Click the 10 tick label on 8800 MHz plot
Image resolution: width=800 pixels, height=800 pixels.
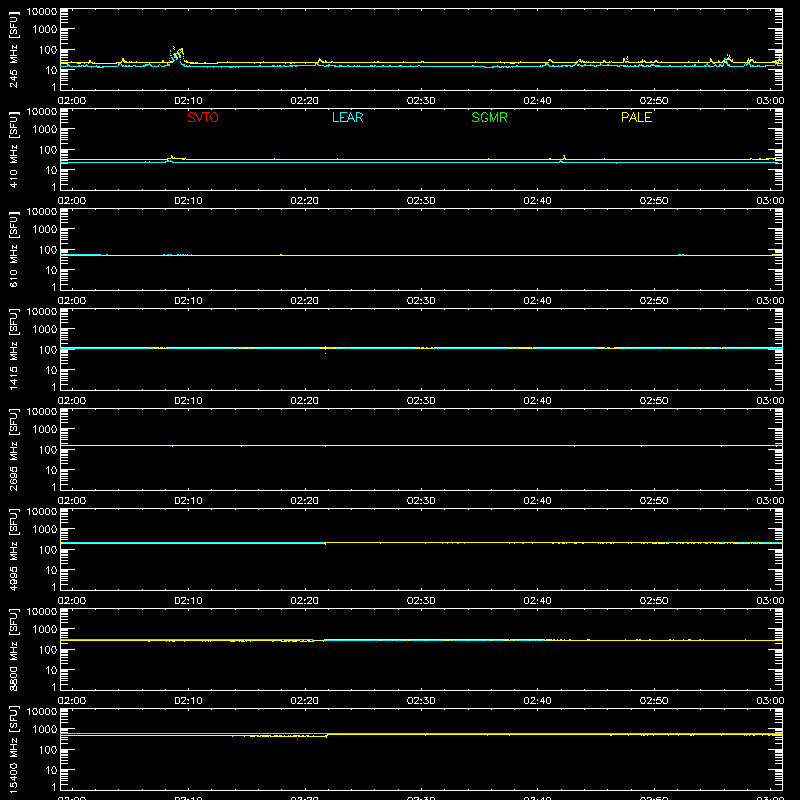coord(51,670)
